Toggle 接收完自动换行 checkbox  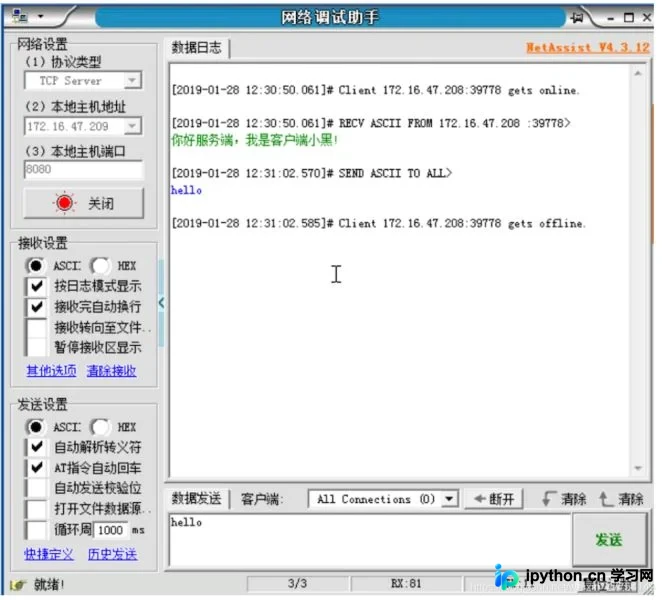point(37,307)
